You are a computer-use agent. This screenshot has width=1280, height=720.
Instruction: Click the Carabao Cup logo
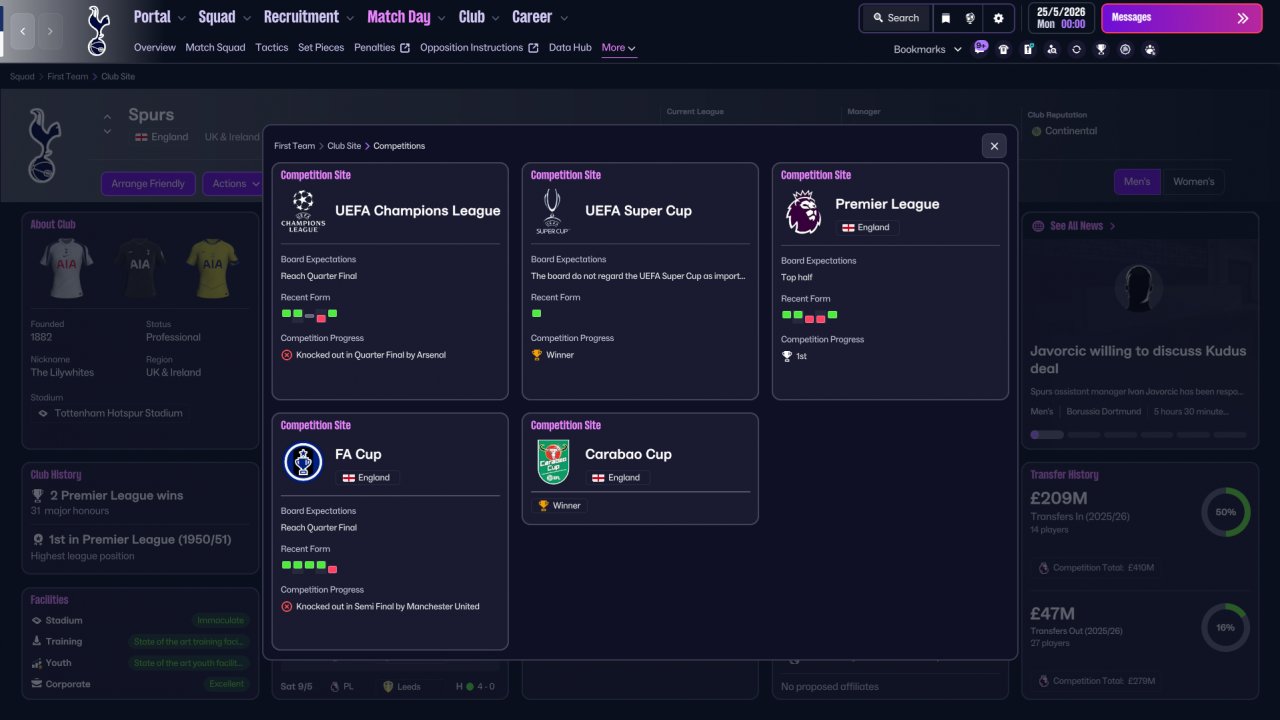[553, 462]
